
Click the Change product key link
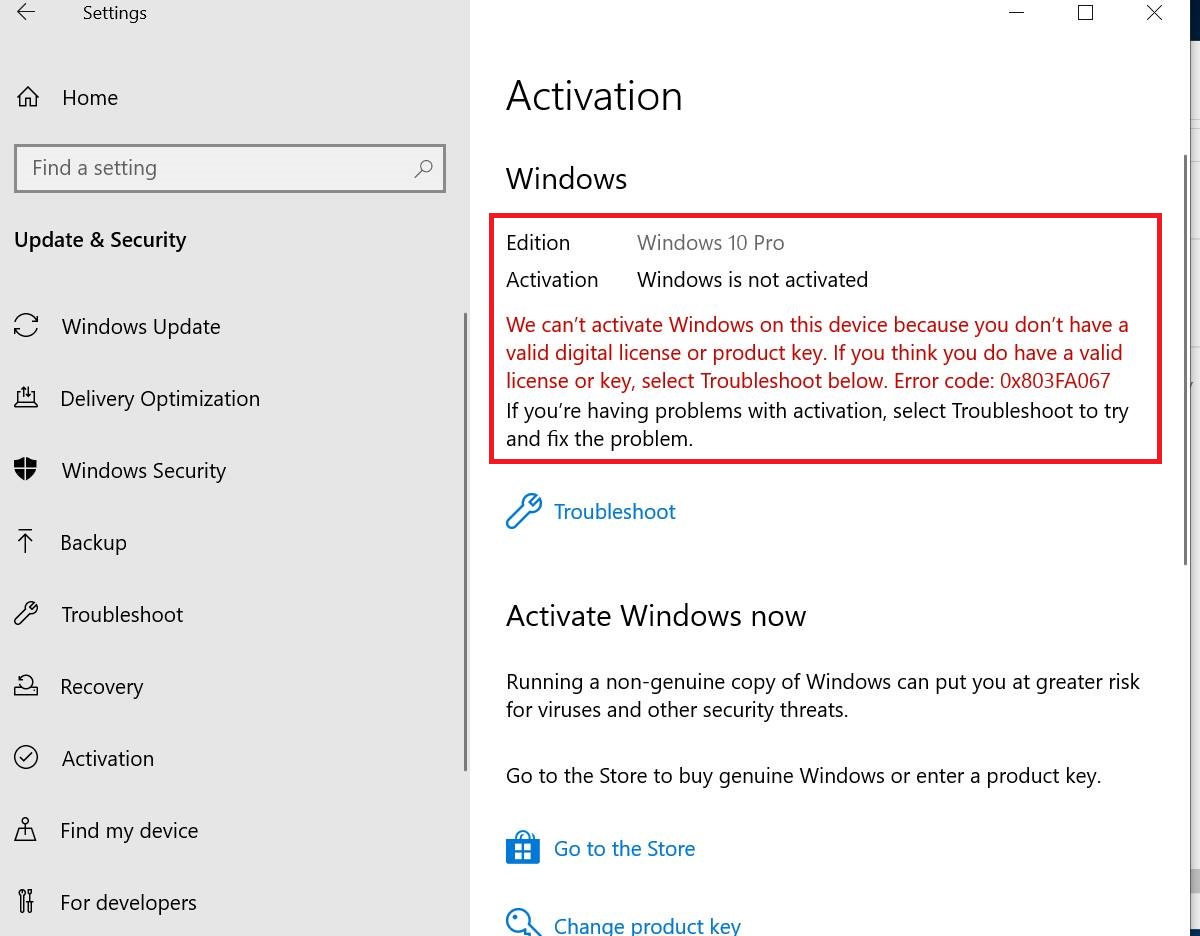pos(647,925)
